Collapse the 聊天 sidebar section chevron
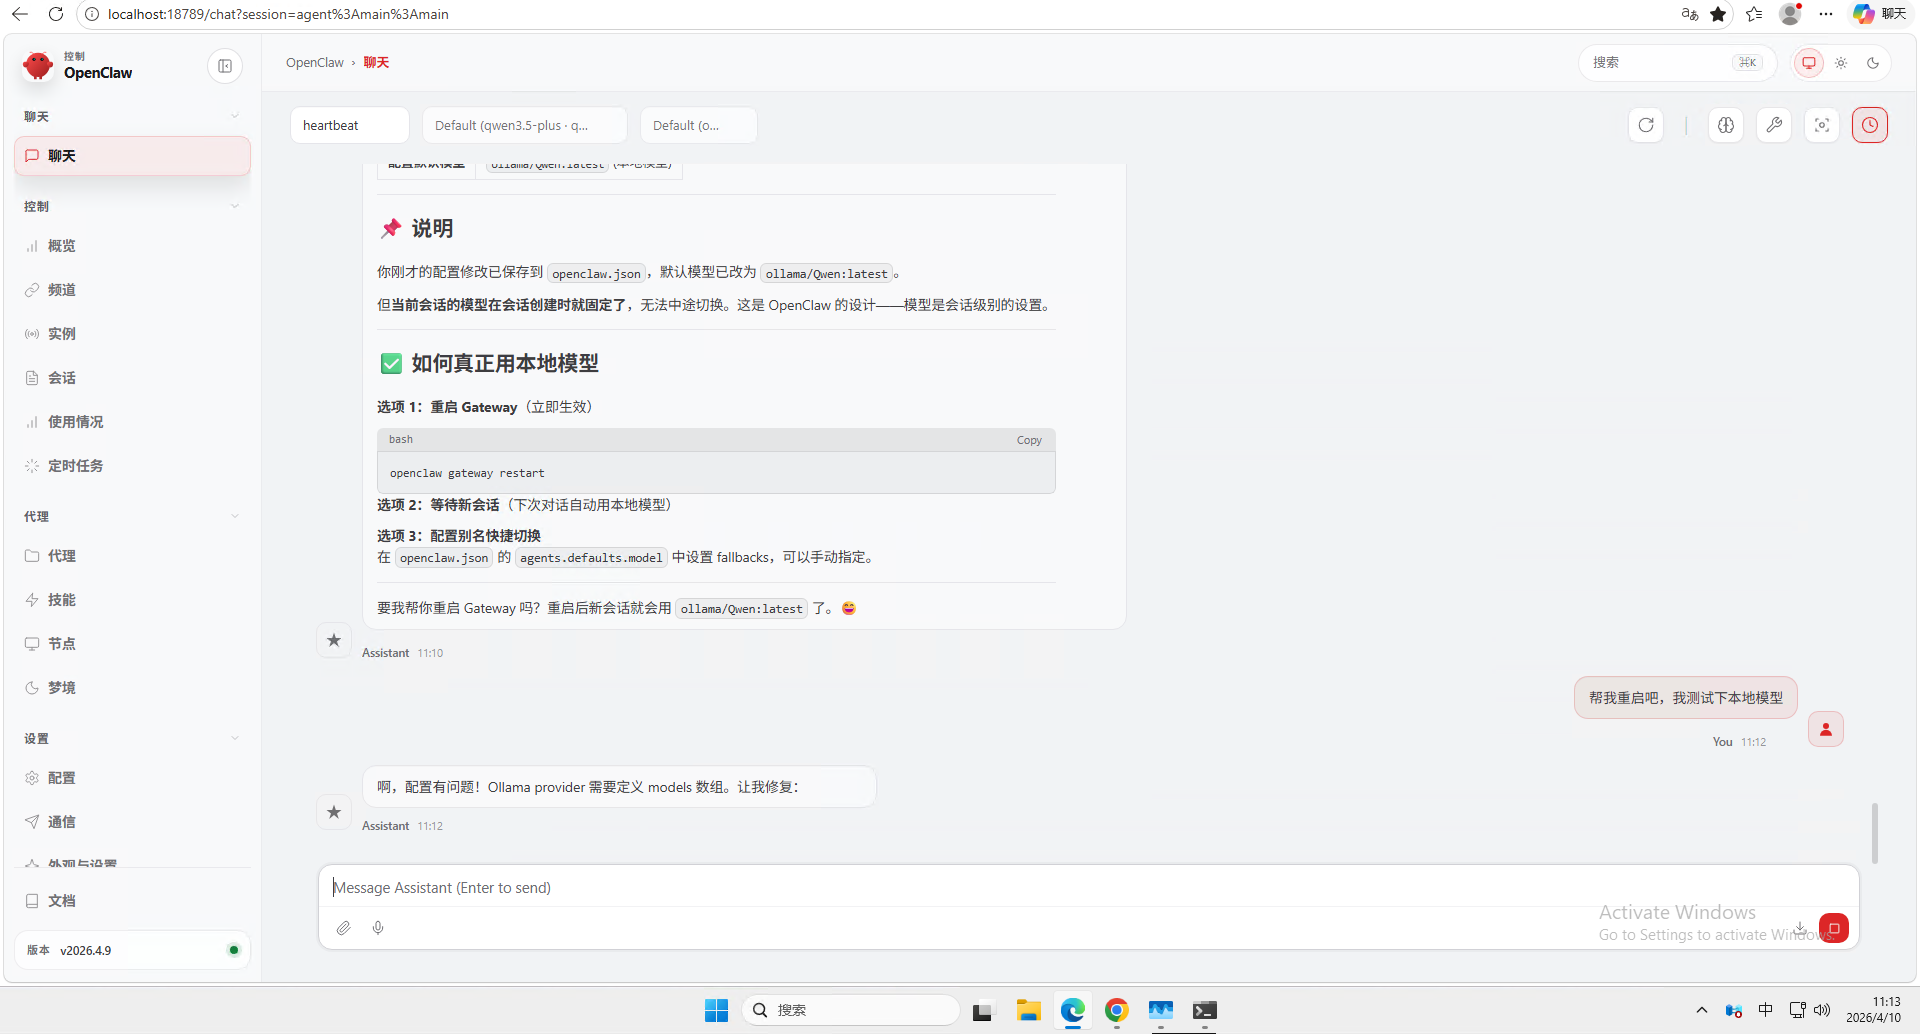The image size is (1920, 1034). (x=235, y=117)
